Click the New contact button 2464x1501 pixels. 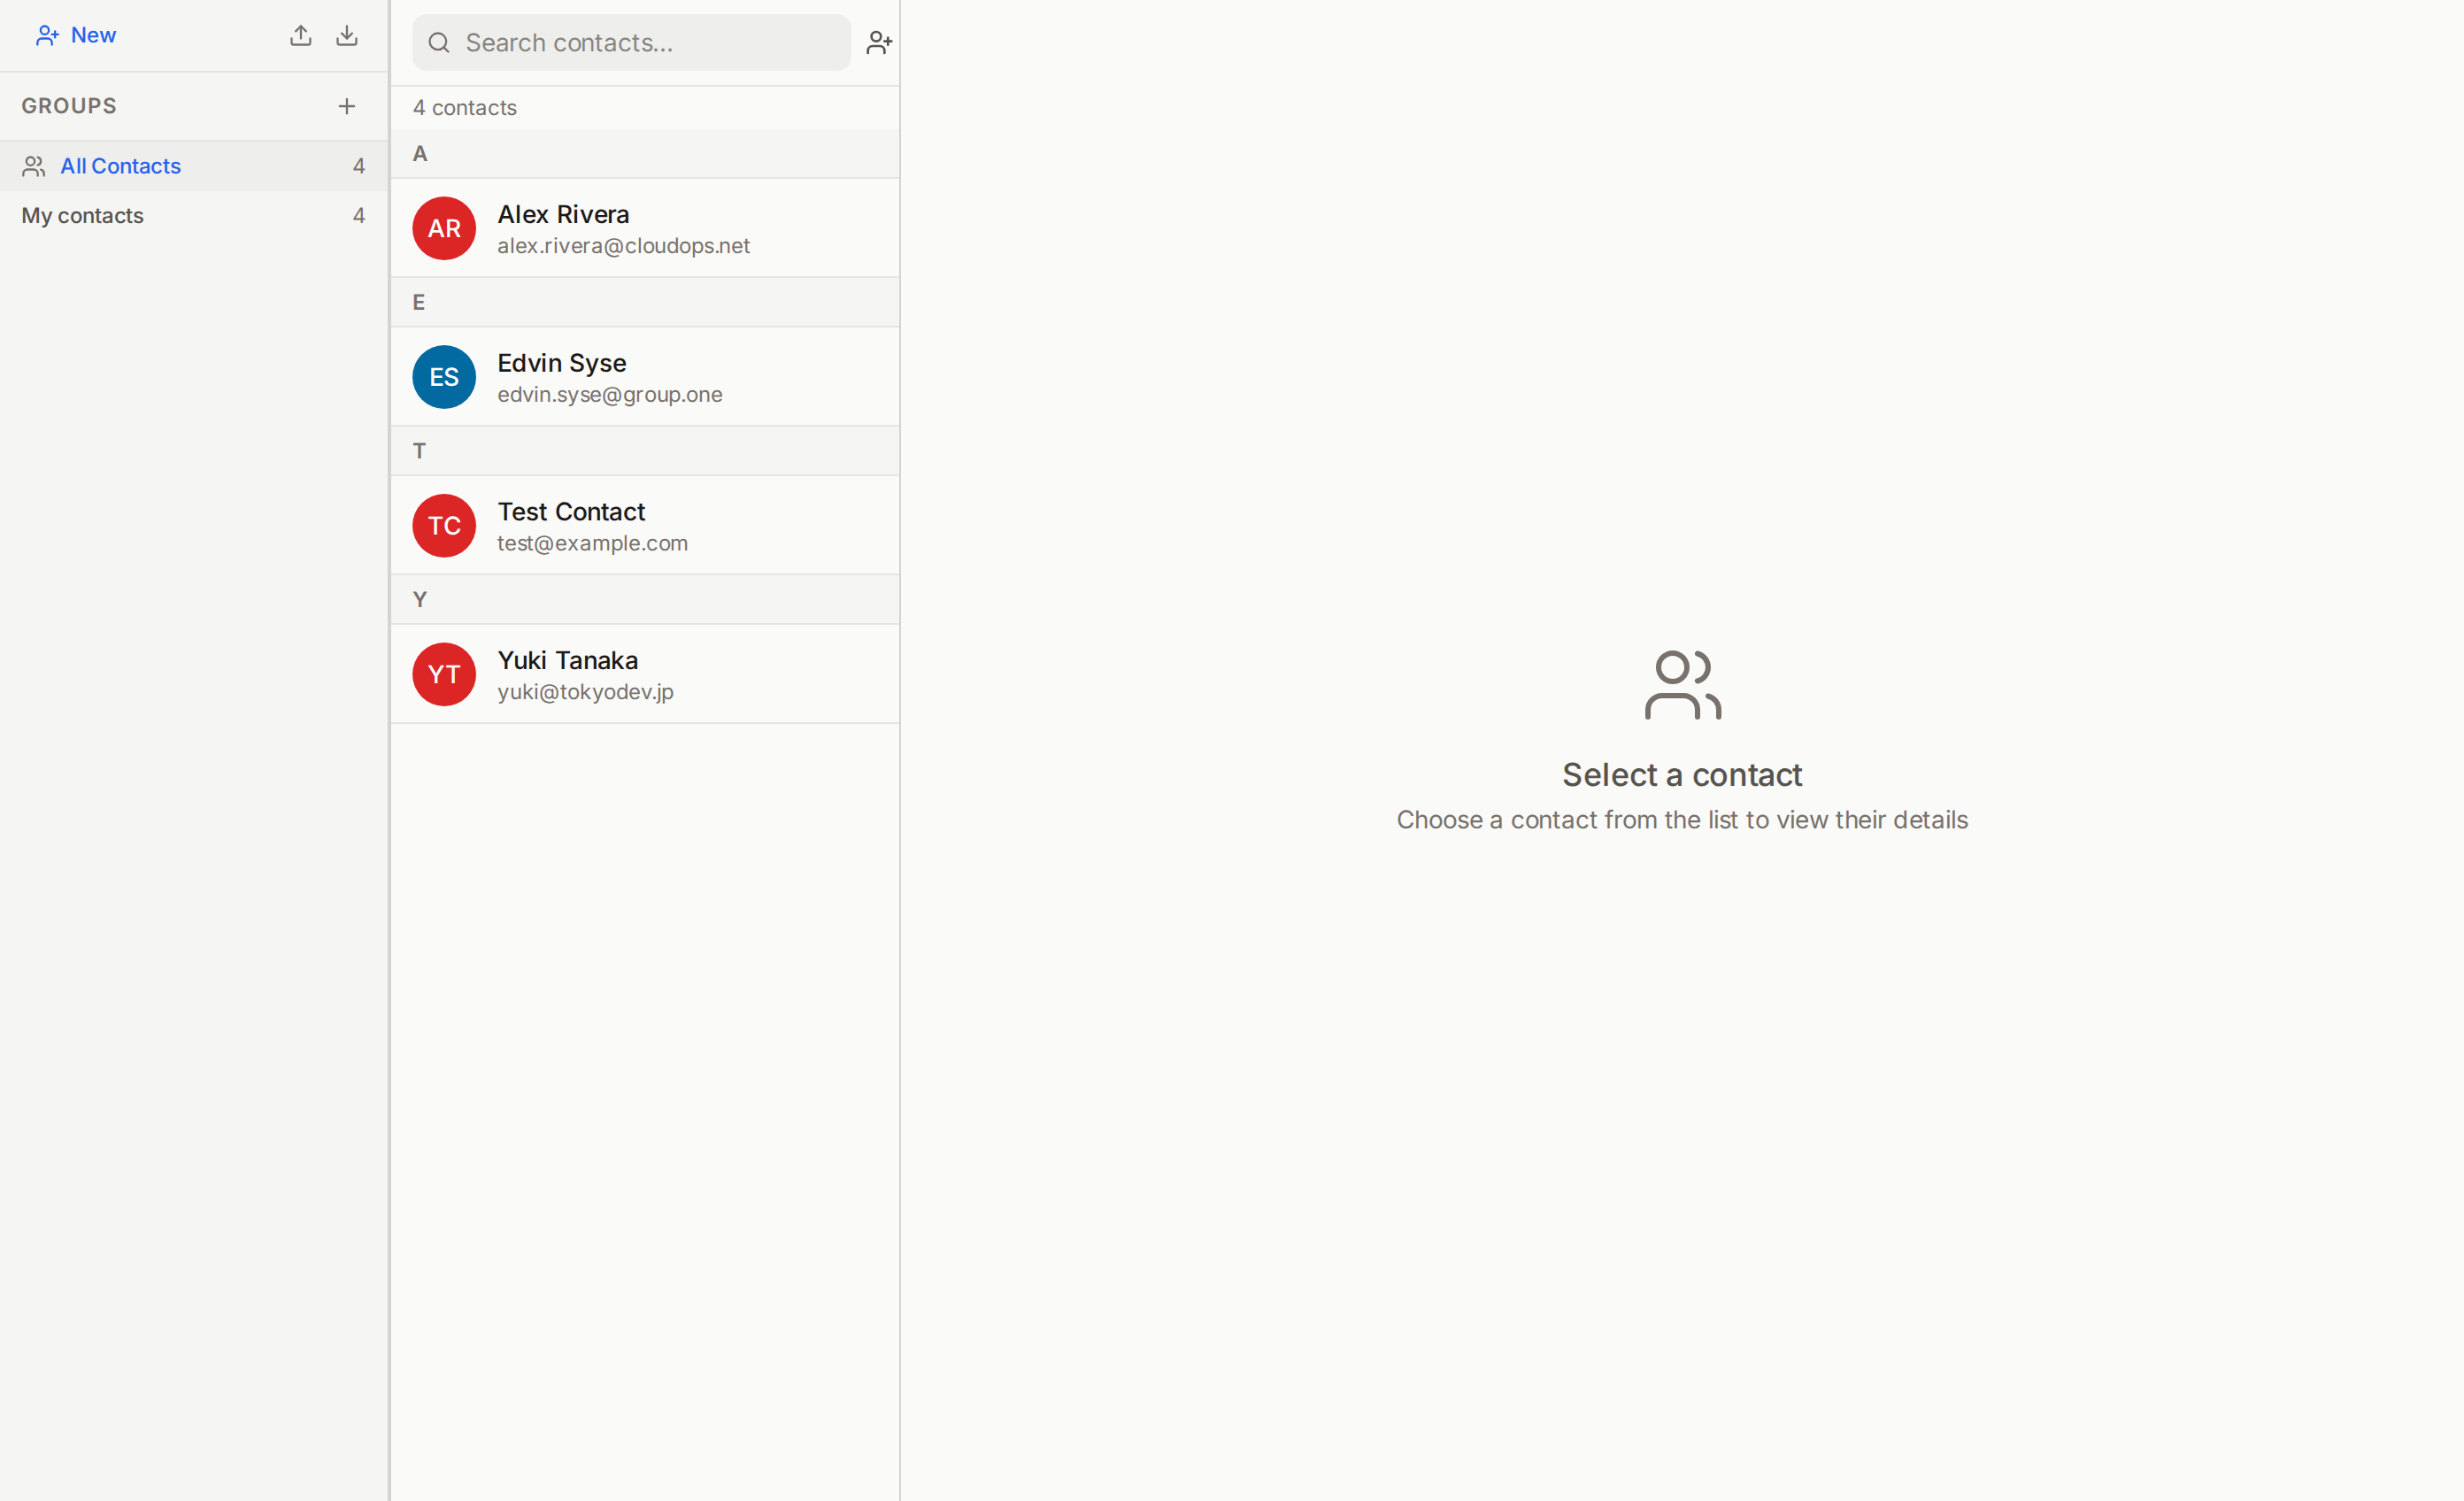76,36
